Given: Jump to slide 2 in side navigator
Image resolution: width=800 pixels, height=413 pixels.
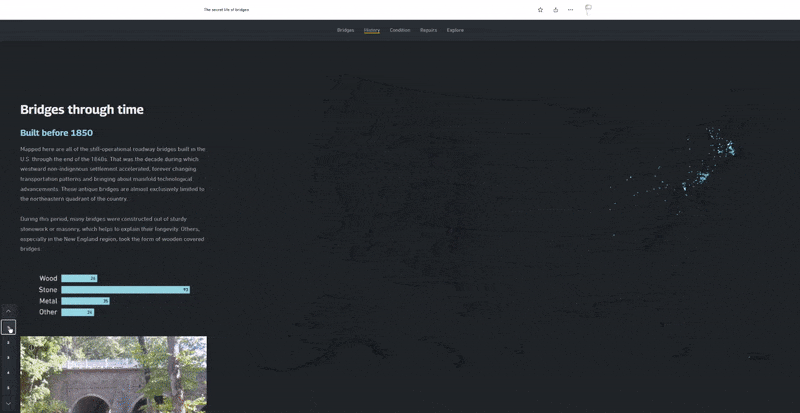Looking at the screenshot, I should point(8,343).
